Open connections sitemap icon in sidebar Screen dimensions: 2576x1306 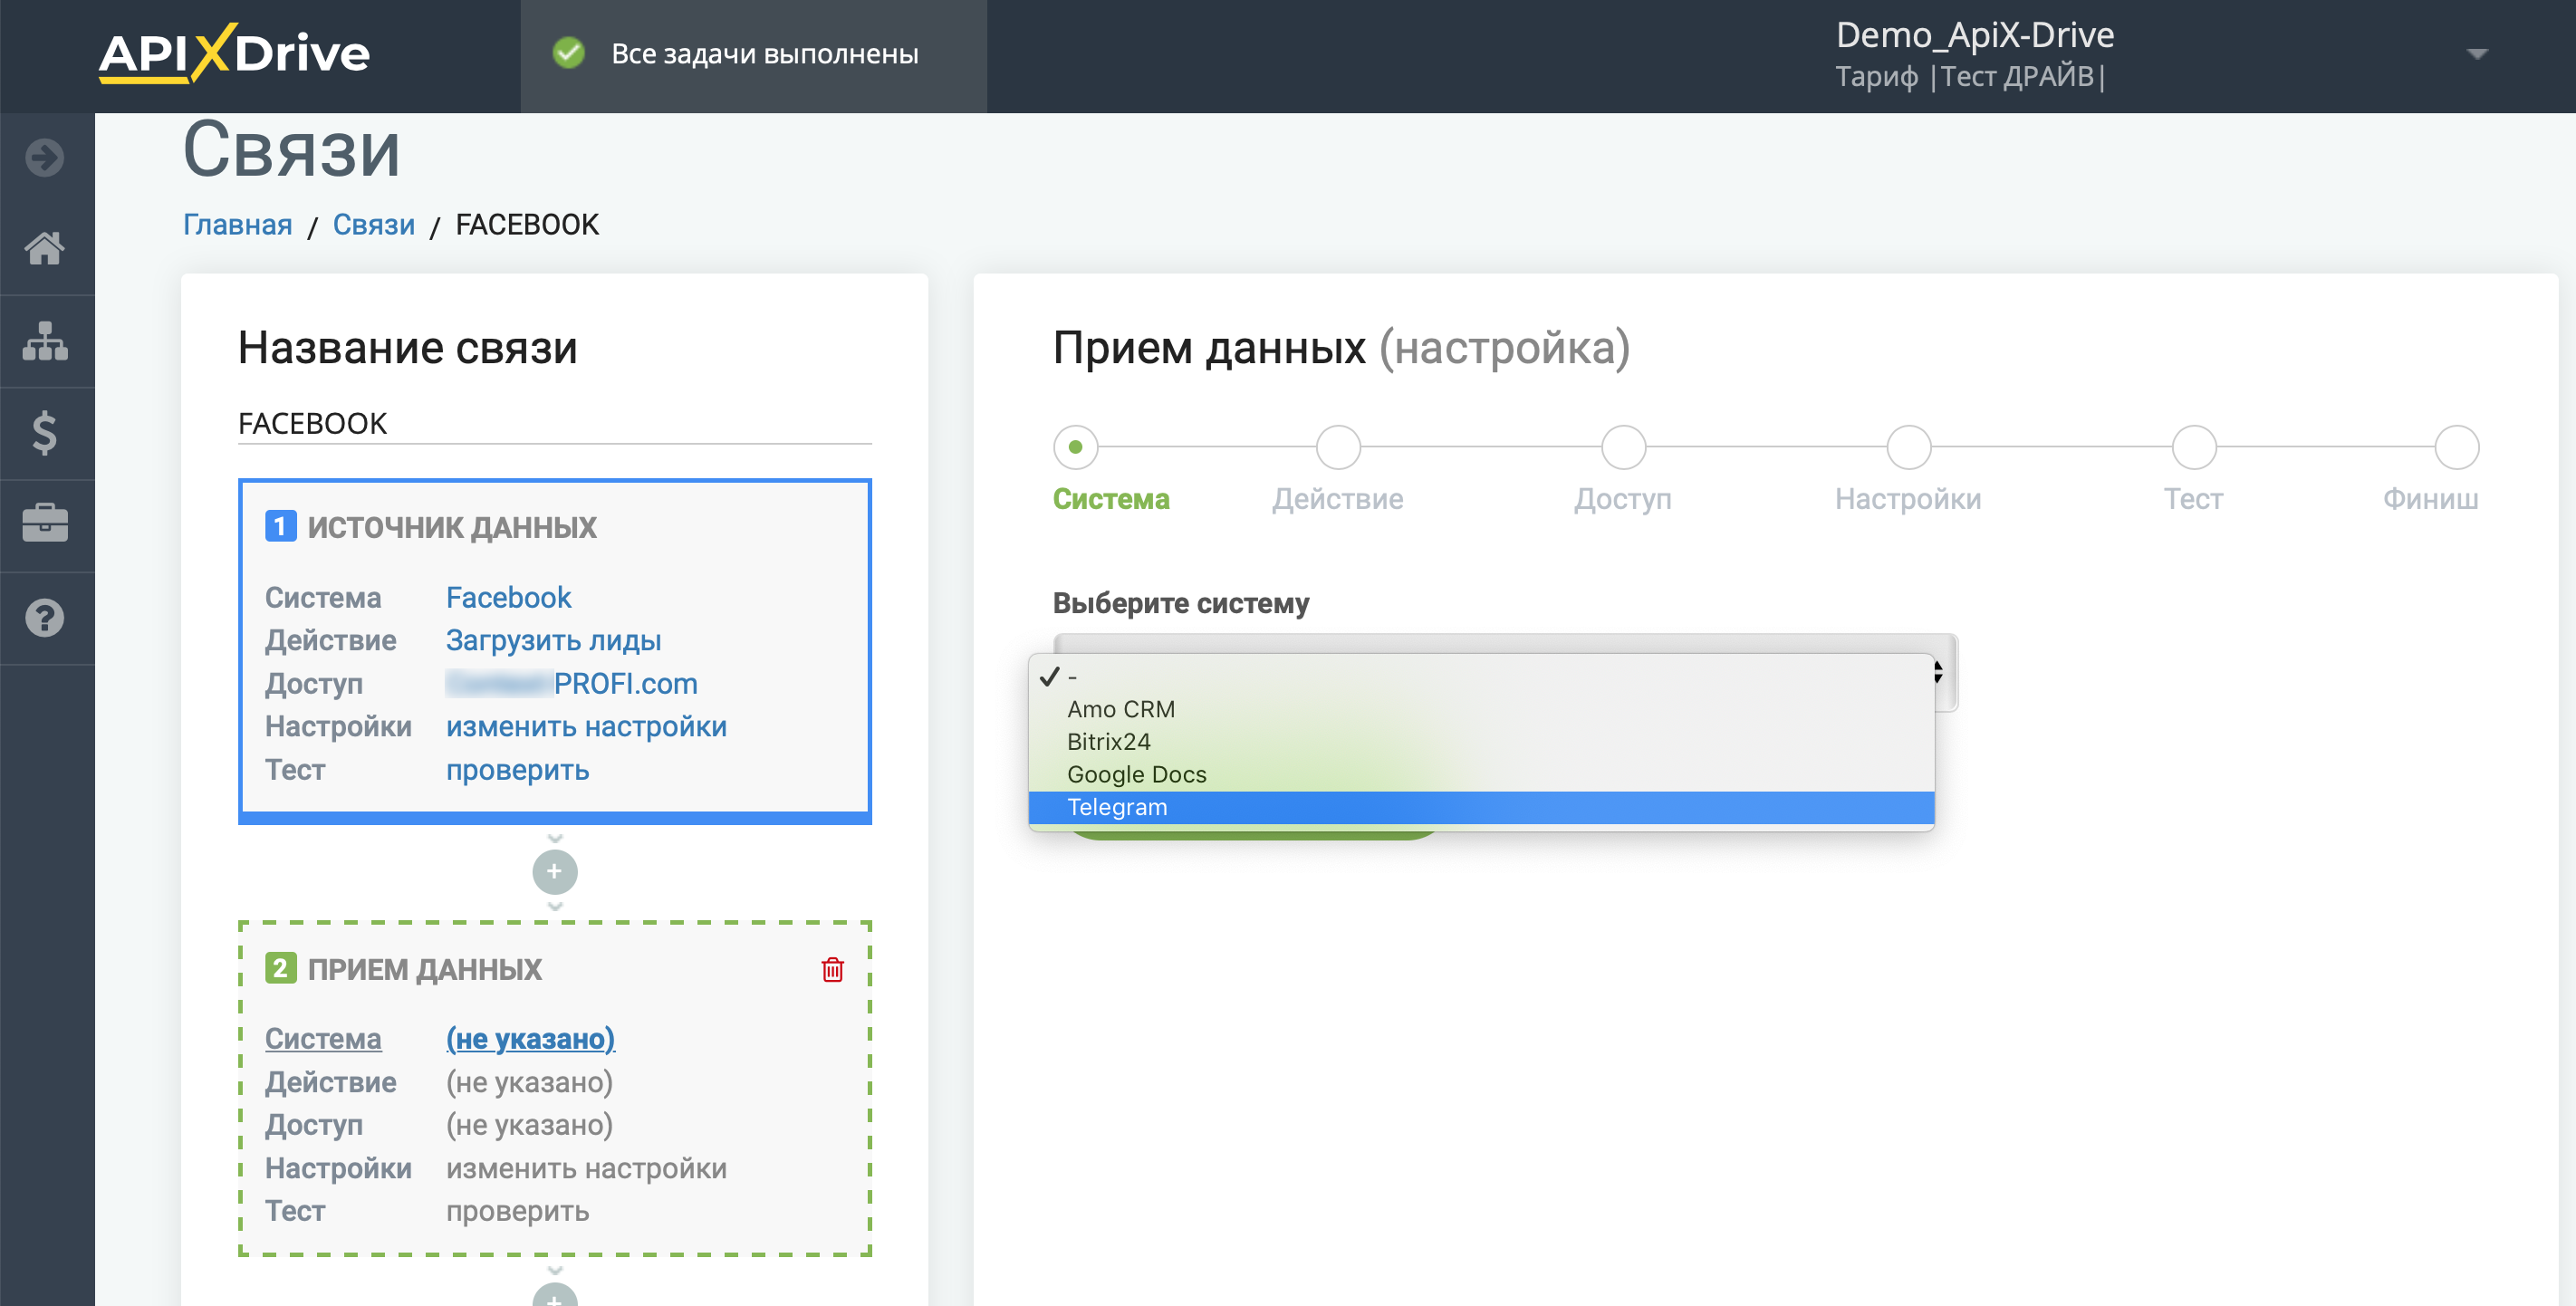(x=45, y=341)
